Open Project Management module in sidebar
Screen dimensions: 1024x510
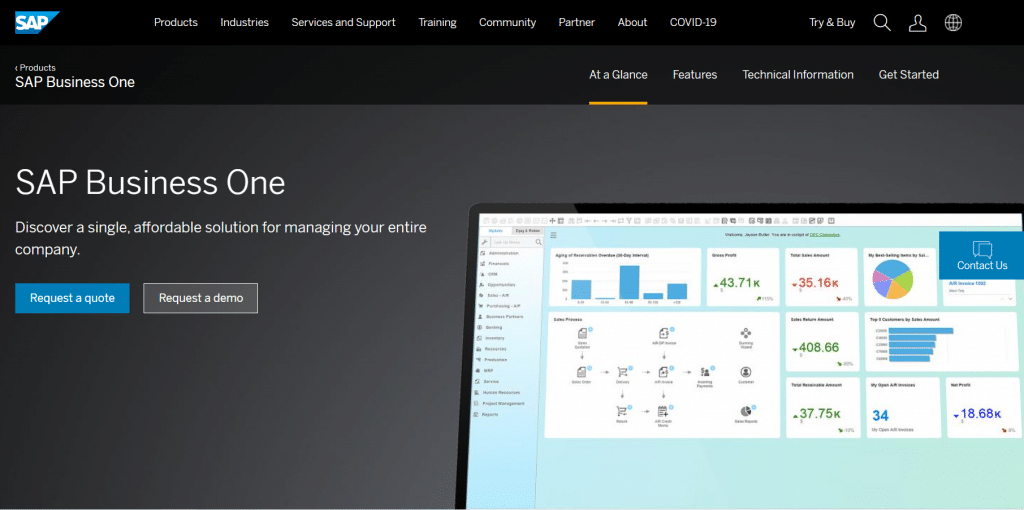coord(504,404)
